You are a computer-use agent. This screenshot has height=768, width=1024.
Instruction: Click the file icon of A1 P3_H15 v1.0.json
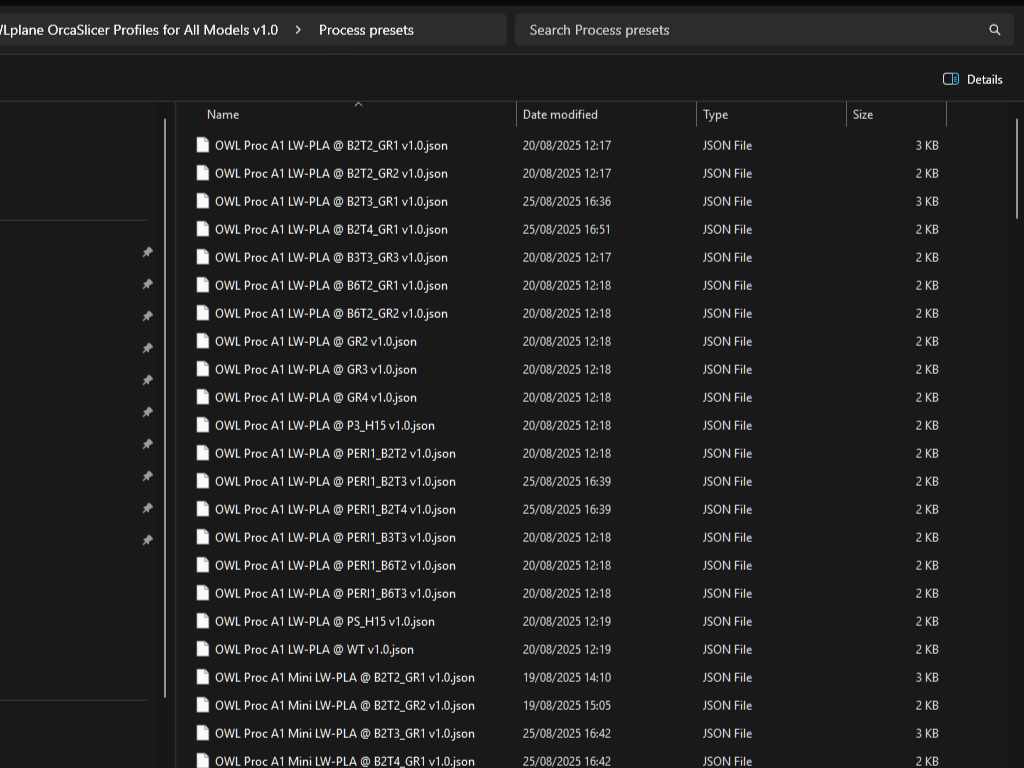tap(203, 425)
